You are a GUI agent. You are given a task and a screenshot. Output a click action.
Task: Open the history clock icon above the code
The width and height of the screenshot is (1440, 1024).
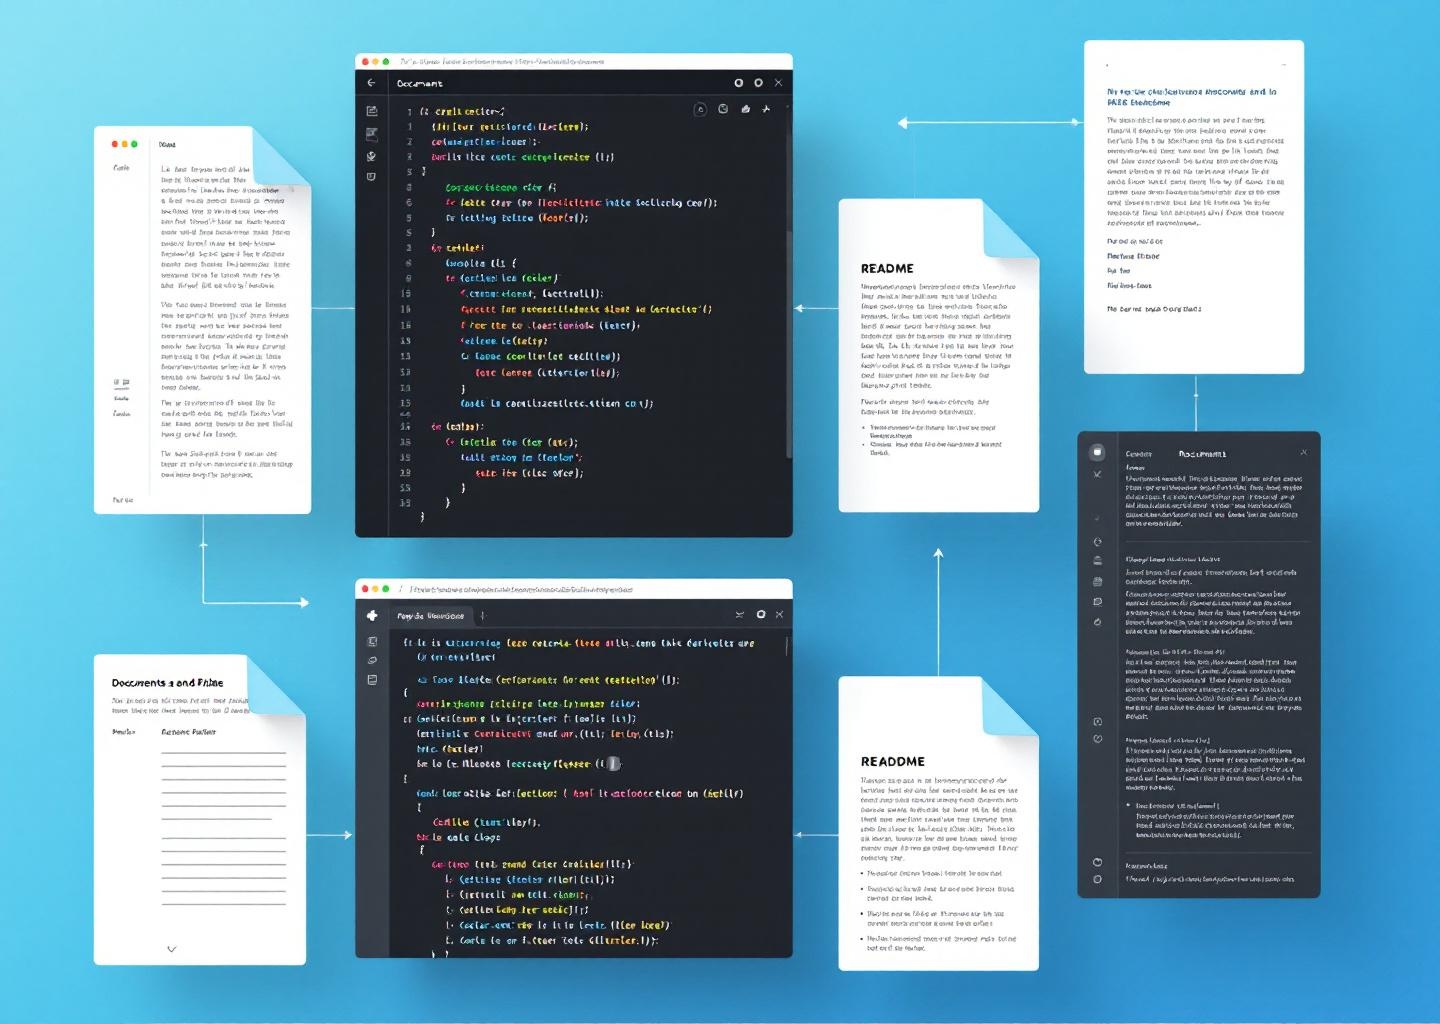(723, 109)
